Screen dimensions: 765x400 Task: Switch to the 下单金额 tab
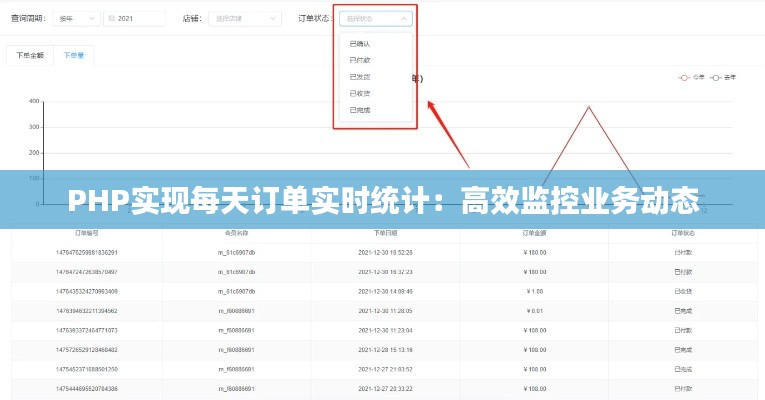click(x=30, y=55)
